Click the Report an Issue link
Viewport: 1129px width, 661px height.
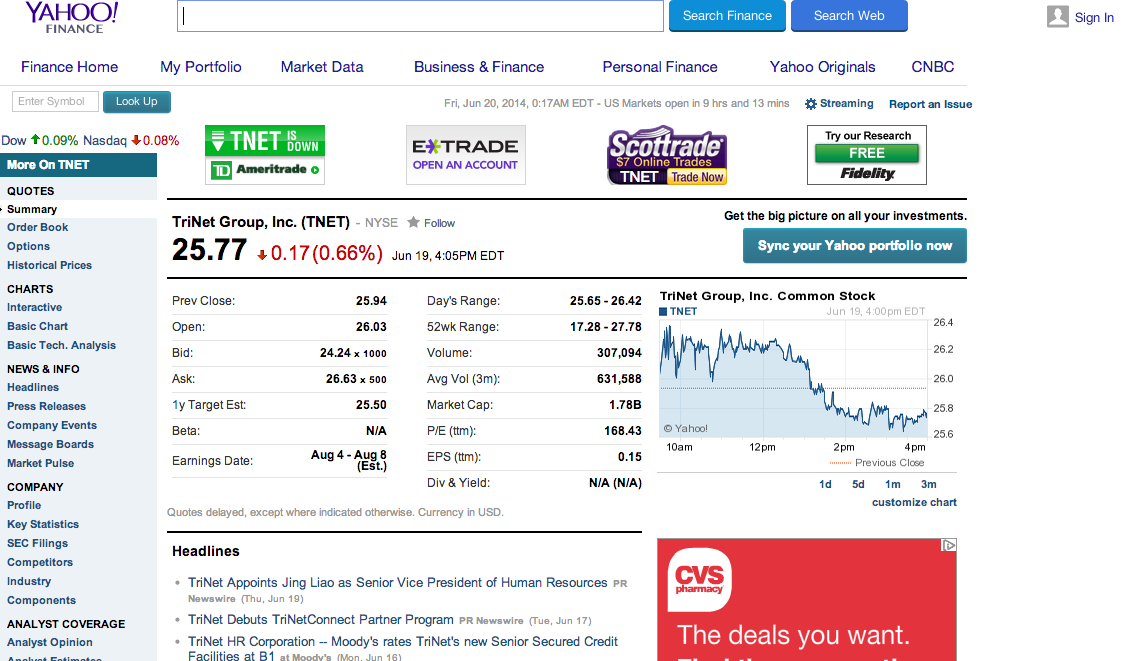(930, 104)
